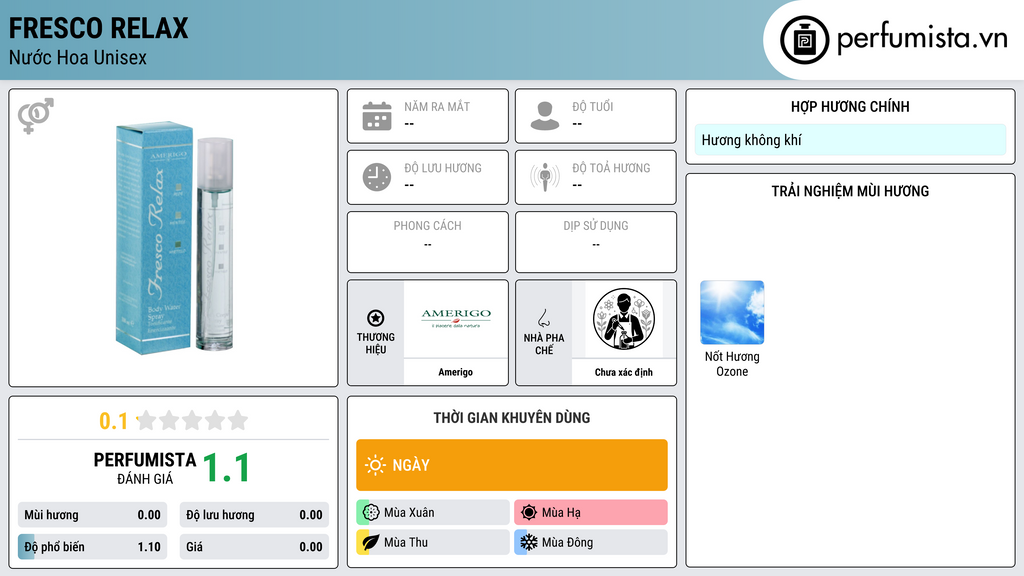Click the Mùi hương score bar
Screen dimensions: 1024x576
point(93,515)
